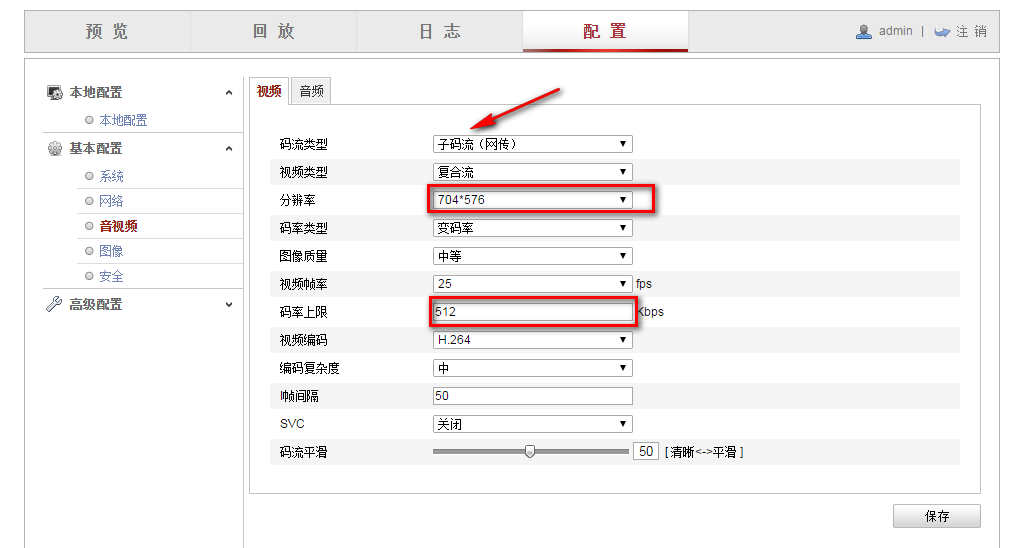1020x548 pixels.
Task: Click the 码率上限 input field
Action: pyautogui.click(x=532, y=312)
